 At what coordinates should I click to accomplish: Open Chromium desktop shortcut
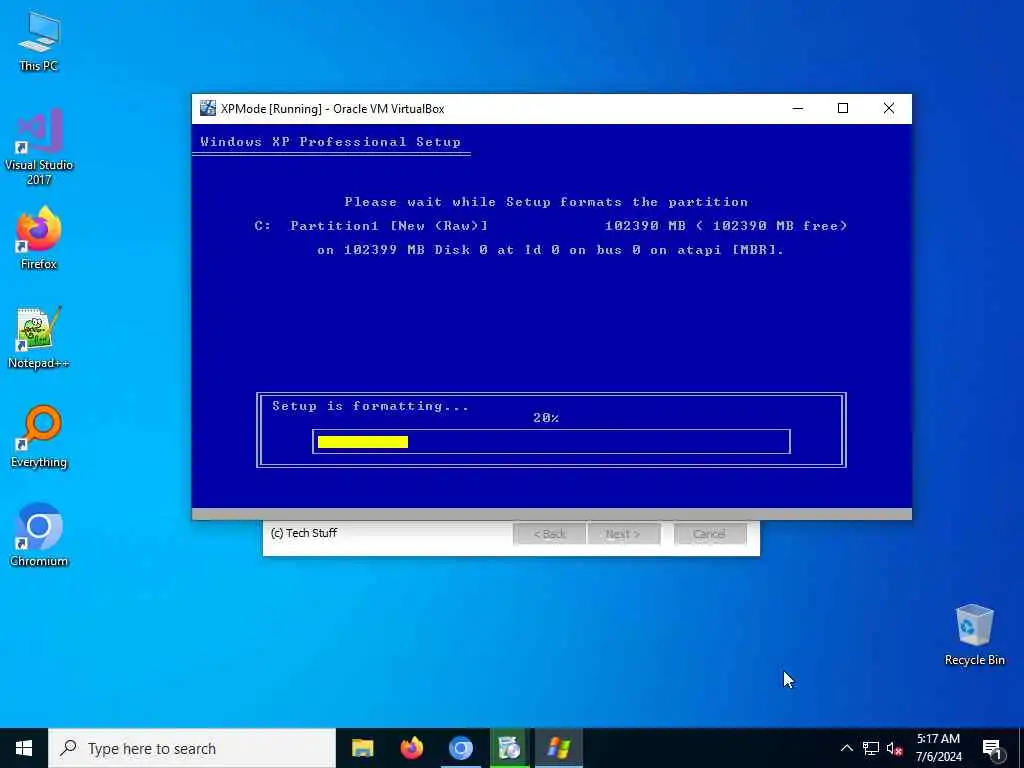(39, 535)
